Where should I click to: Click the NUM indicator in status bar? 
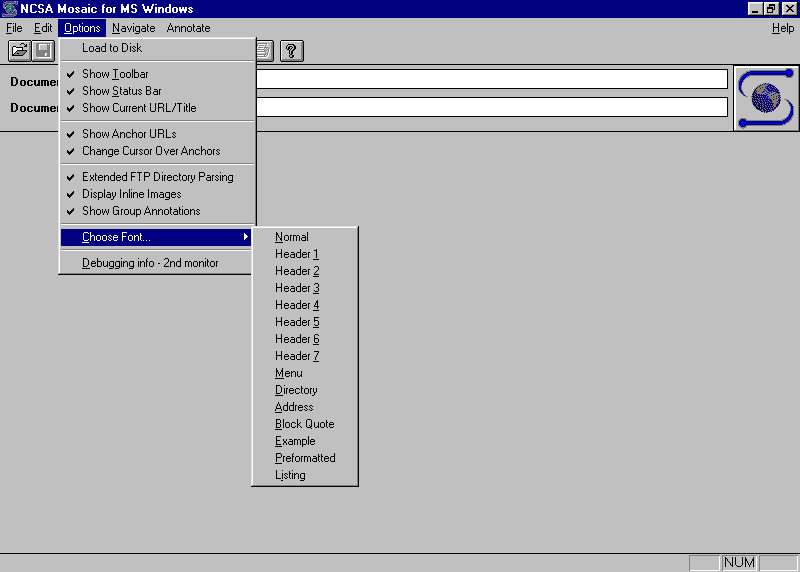click(739, 562)
